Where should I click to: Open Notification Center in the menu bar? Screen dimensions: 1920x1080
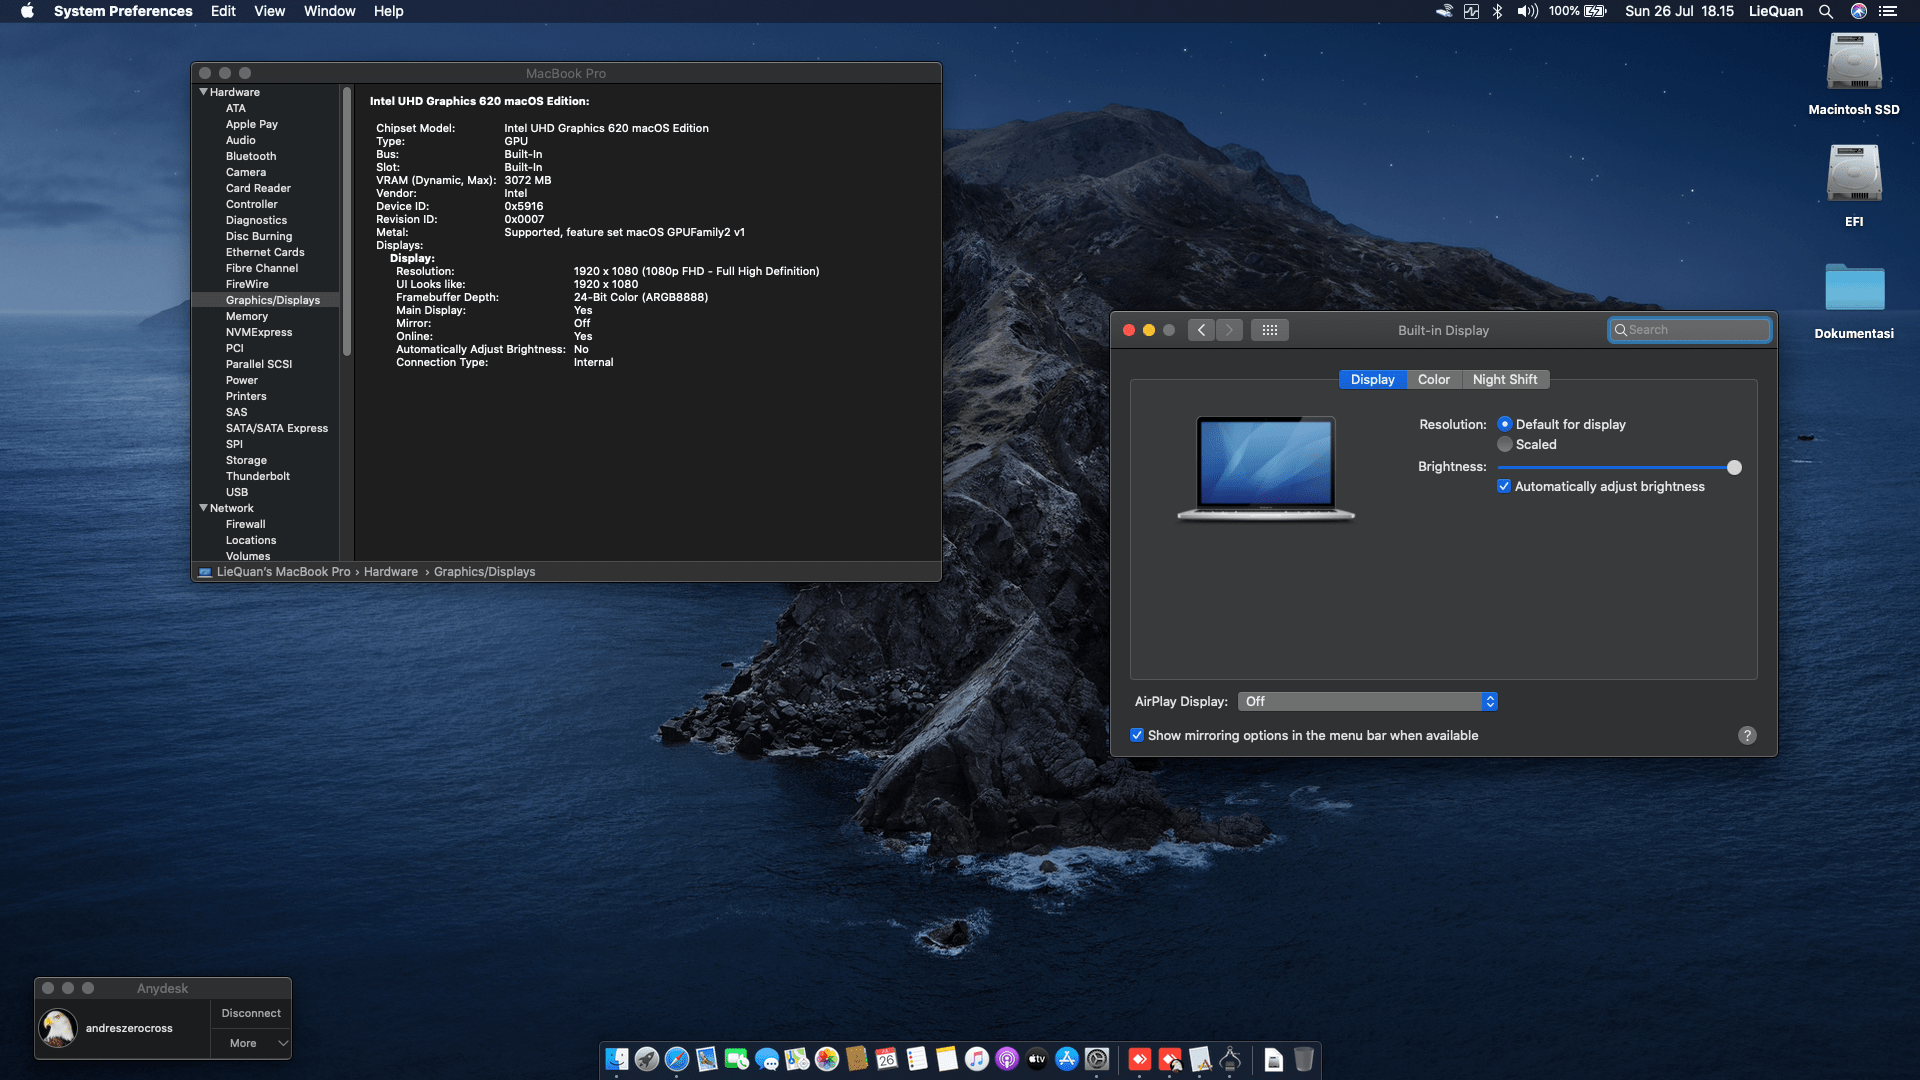1888,11
